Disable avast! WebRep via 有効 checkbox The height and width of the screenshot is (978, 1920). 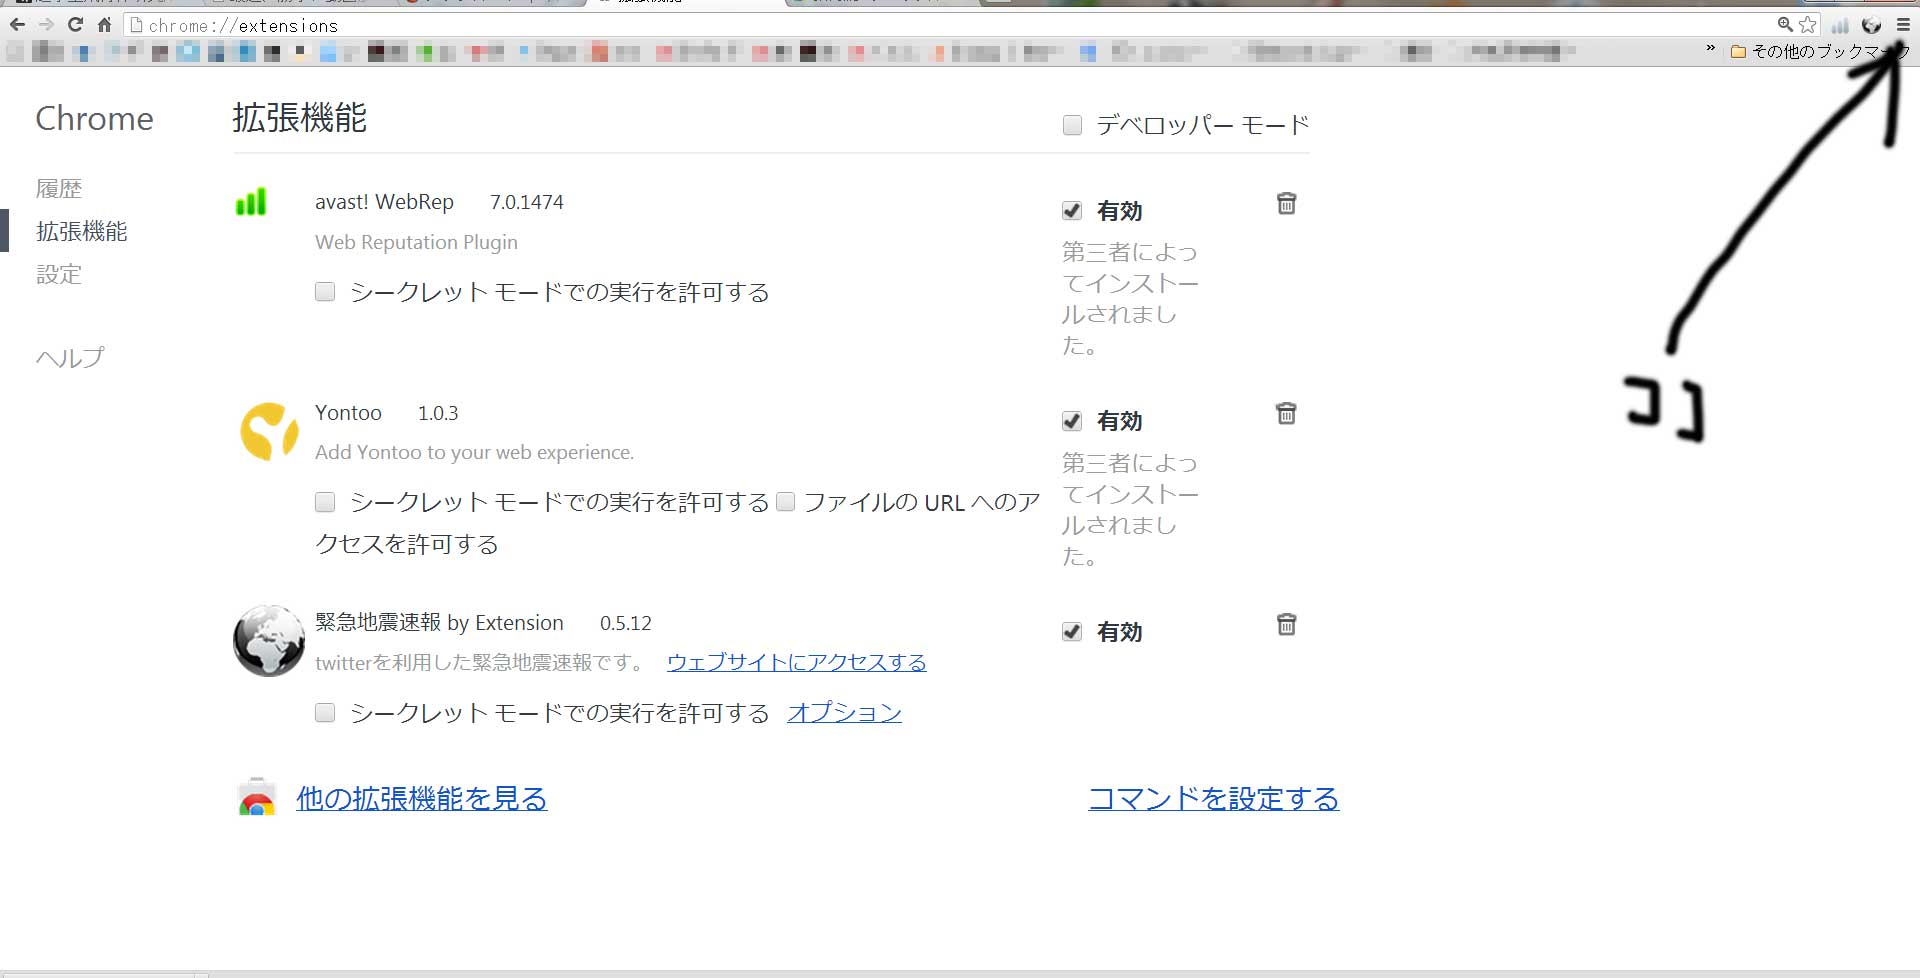1072,211
